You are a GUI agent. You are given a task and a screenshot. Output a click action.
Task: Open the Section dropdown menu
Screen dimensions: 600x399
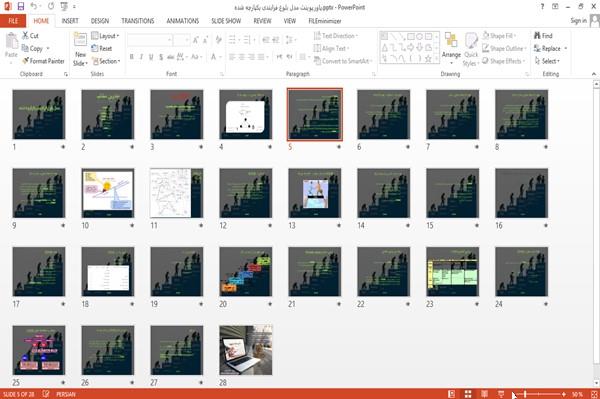pyautogui.click(x=106, y=61)
